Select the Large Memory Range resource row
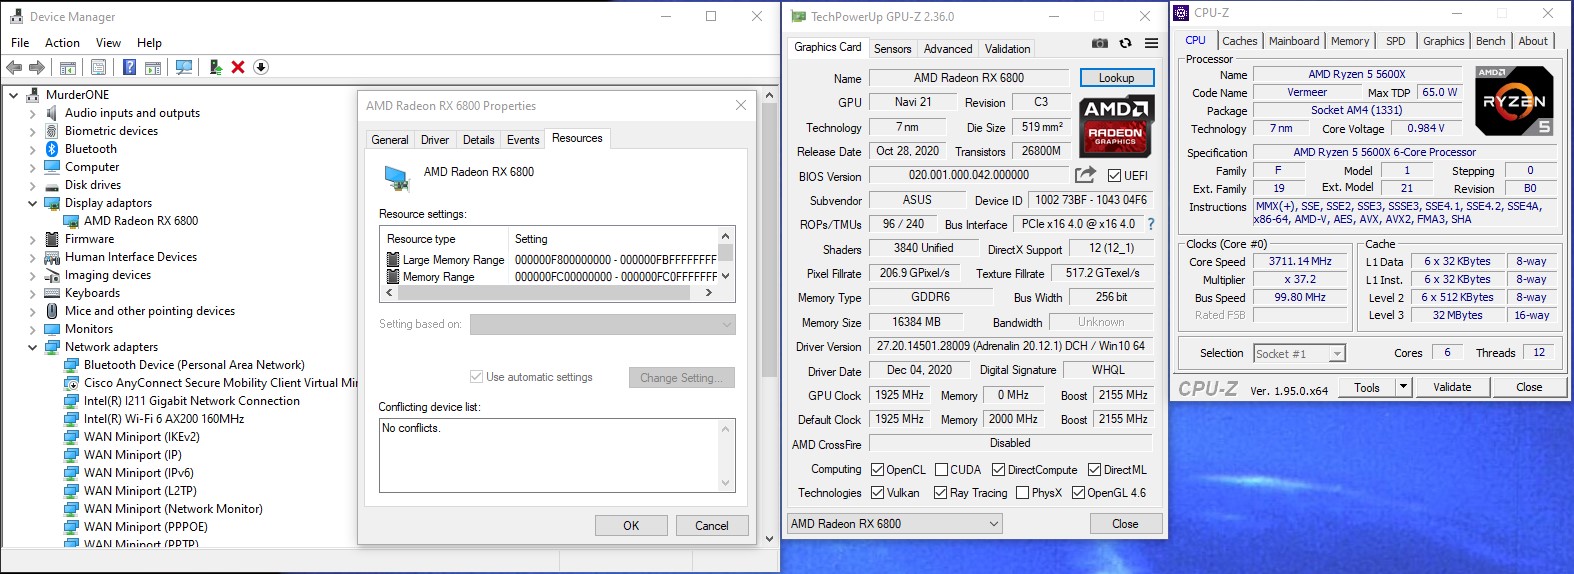The height and width of the screenshot is (574, 1574). click(x=551, y=259)
